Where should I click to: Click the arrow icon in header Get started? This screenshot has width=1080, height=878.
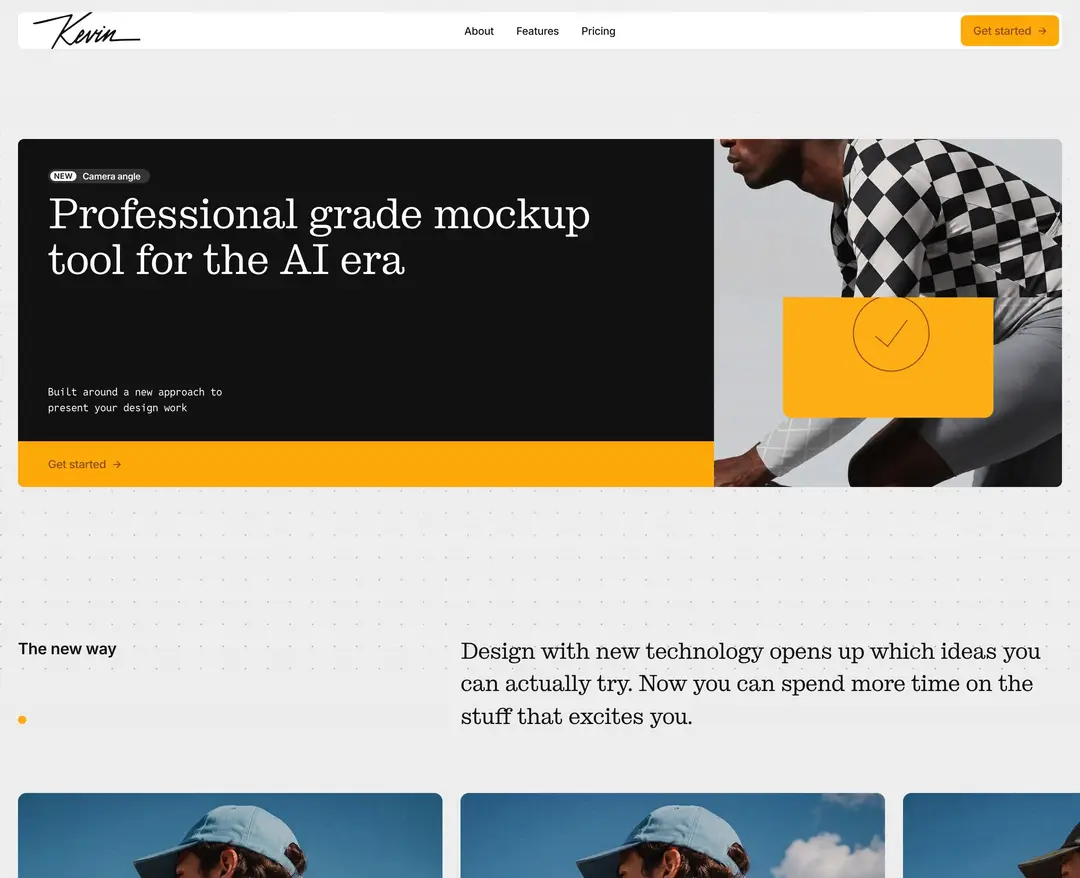[1042, 31]
